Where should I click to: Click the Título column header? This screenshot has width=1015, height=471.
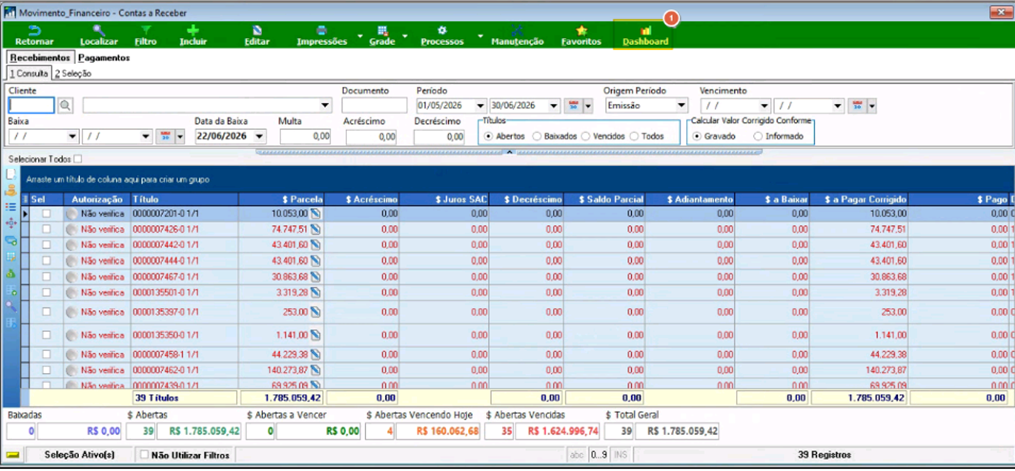[184, 199]
